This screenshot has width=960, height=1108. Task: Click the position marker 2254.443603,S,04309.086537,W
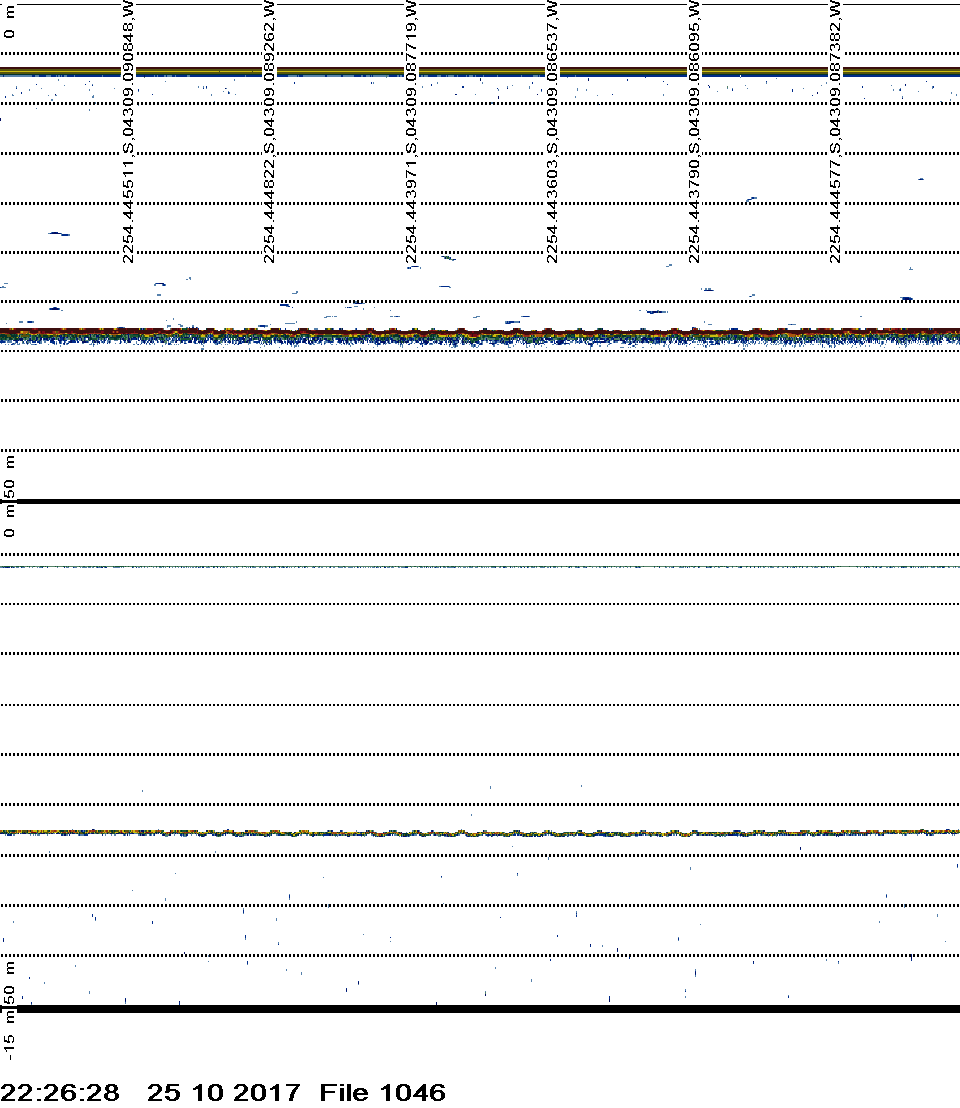pyautogui.click(x=552, y=132)
